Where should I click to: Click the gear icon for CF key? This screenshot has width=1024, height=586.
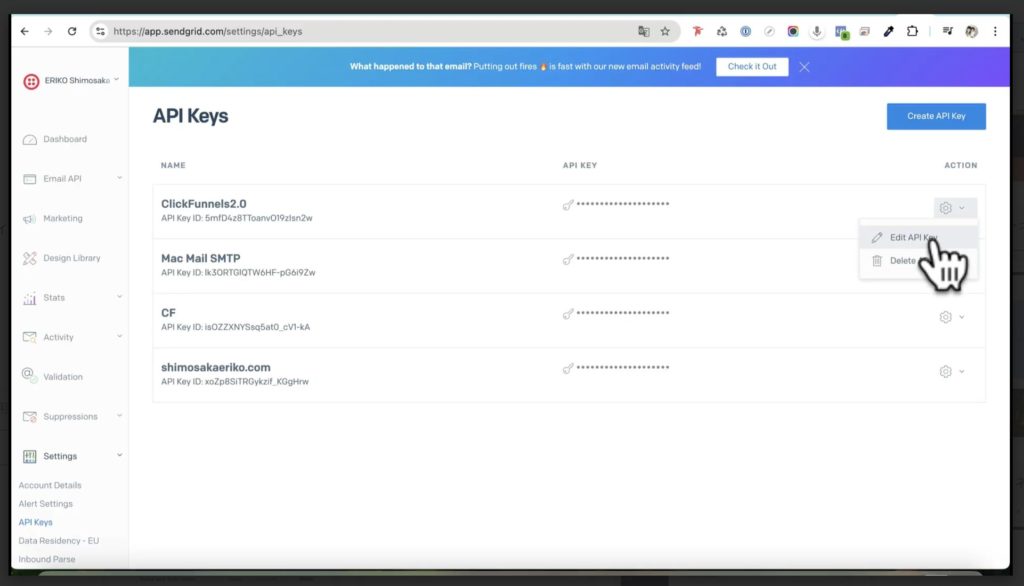pyautogui.click(x=945, y=317)
